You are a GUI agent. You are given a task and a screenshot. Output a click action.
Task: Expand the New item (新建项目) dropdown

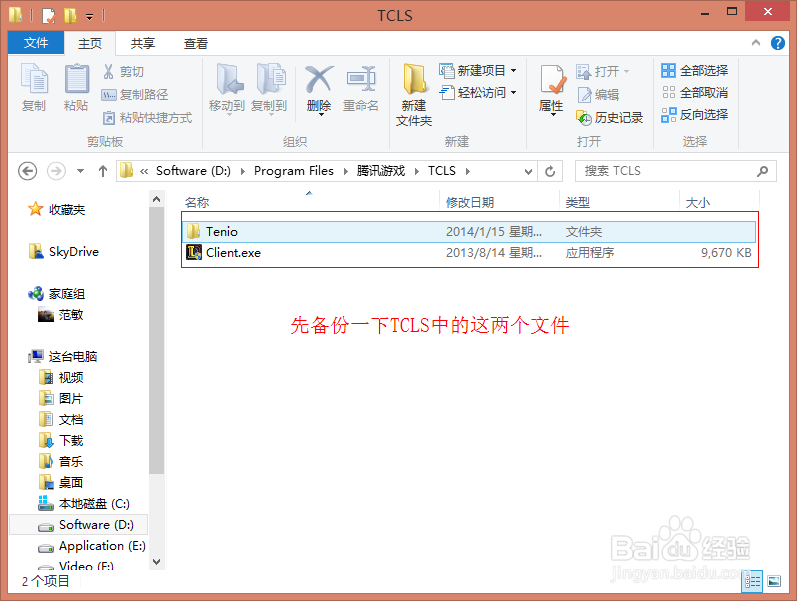click(513, 70)
